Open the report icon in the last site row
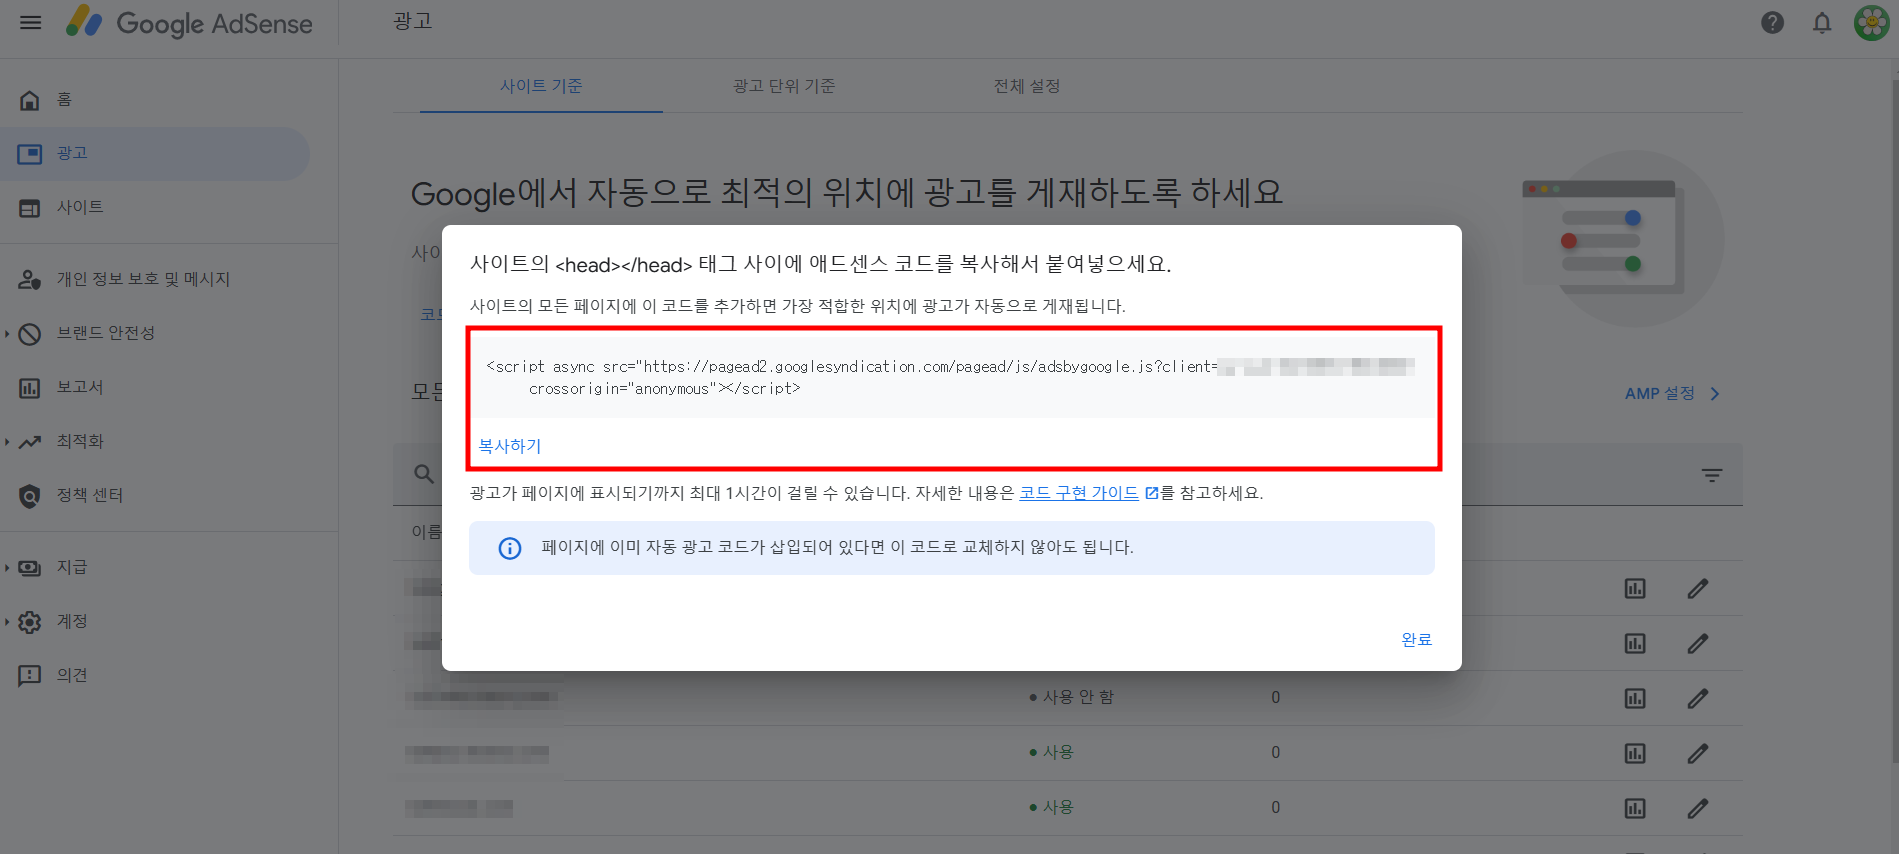Screen dimensions: 1899x854 tap(1635, 809)
